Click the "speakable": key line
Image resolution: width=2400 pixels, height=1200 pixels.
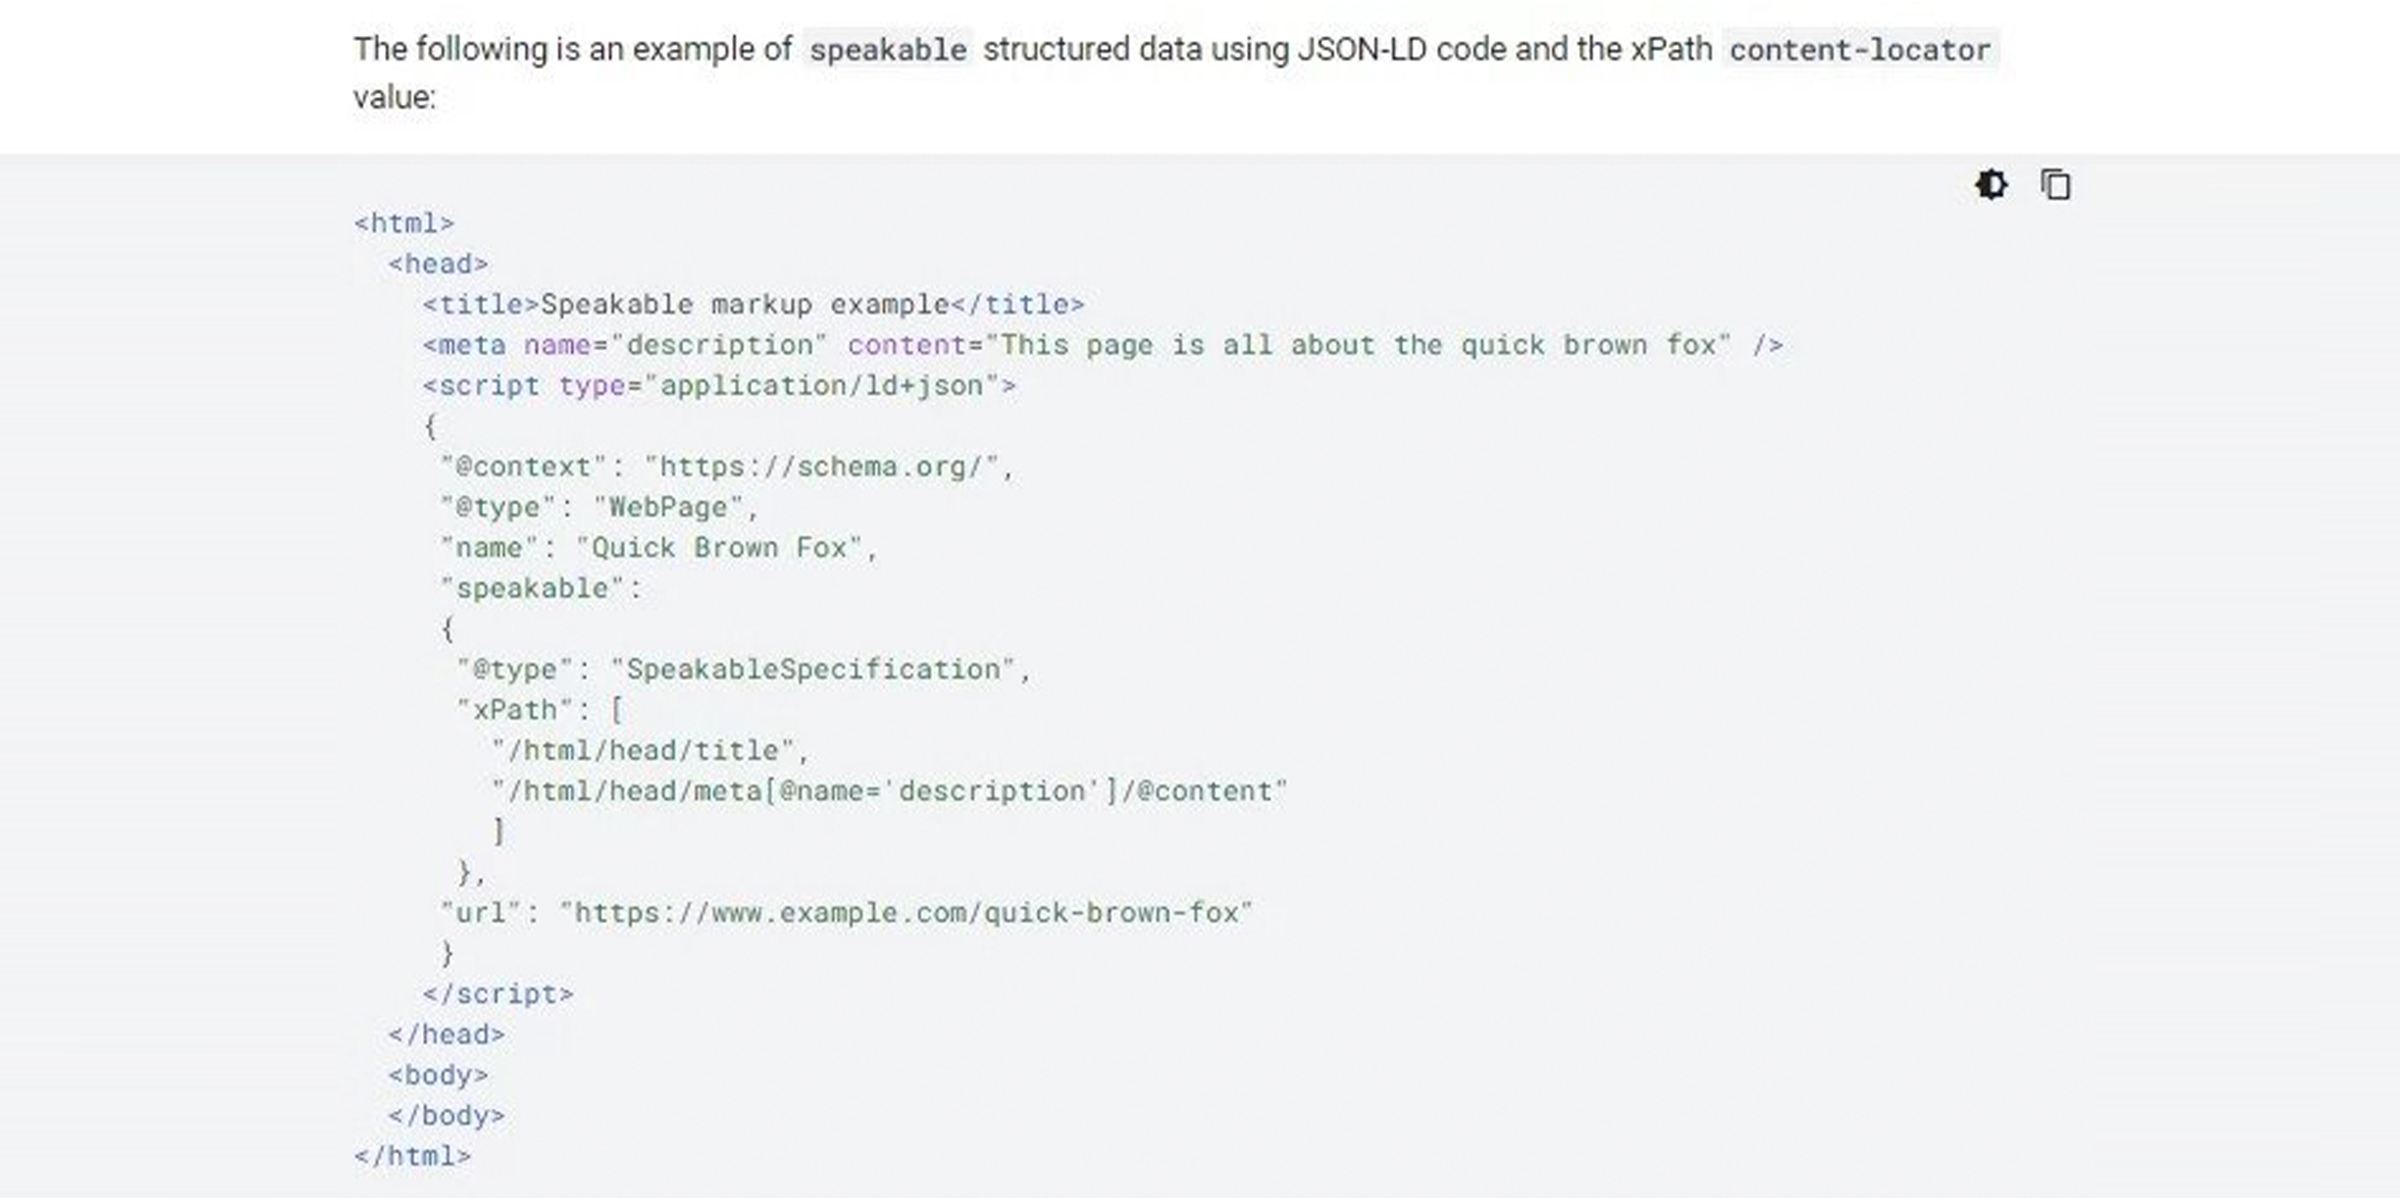coord(541,588)
